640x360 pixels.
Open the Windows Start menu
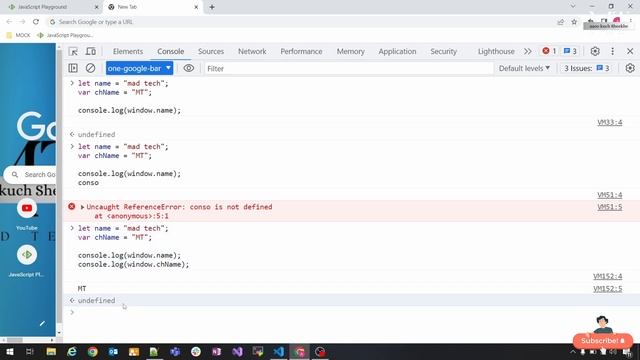tap(9, 351)
